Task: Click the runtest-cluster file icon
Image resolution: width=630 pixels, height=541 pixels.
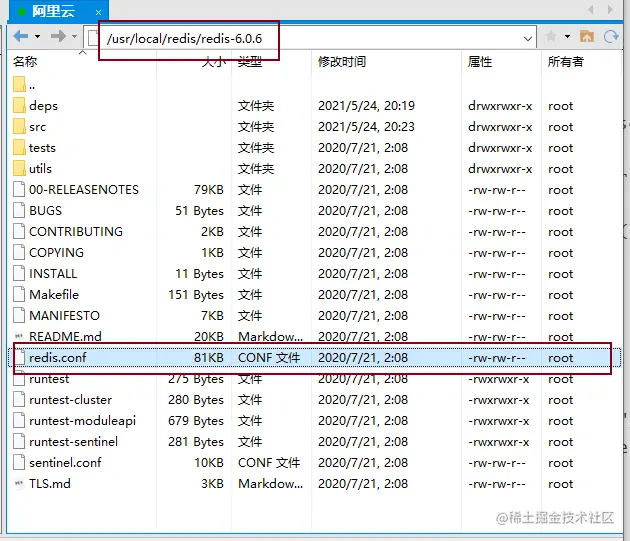Action: click(x=19, y=399)
